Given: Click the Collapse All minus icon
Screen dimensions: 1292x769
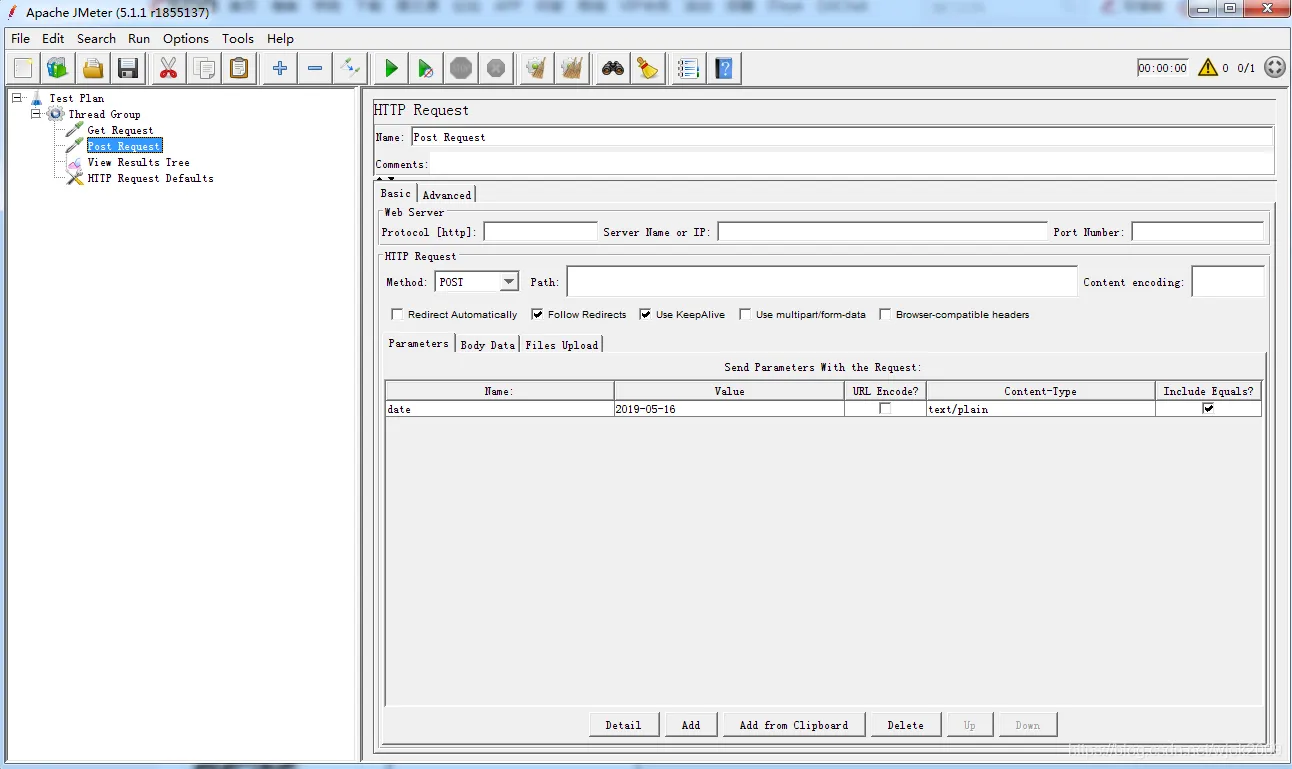Looking at the screenshot, I should 315,68.
